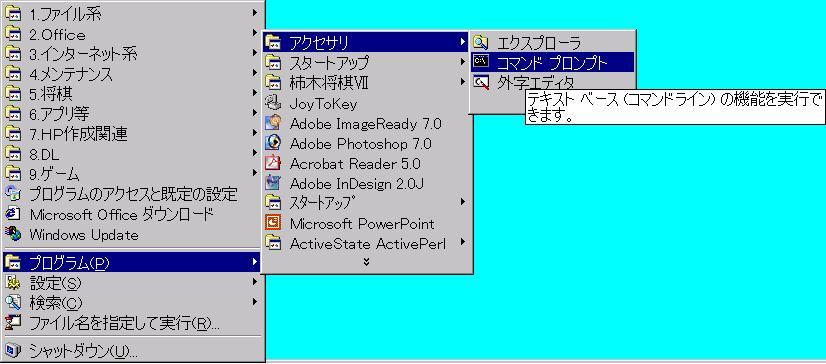826x364 pixels.
Task: Click the Adobe InDesign 2.0J icon
Action: 273,183
